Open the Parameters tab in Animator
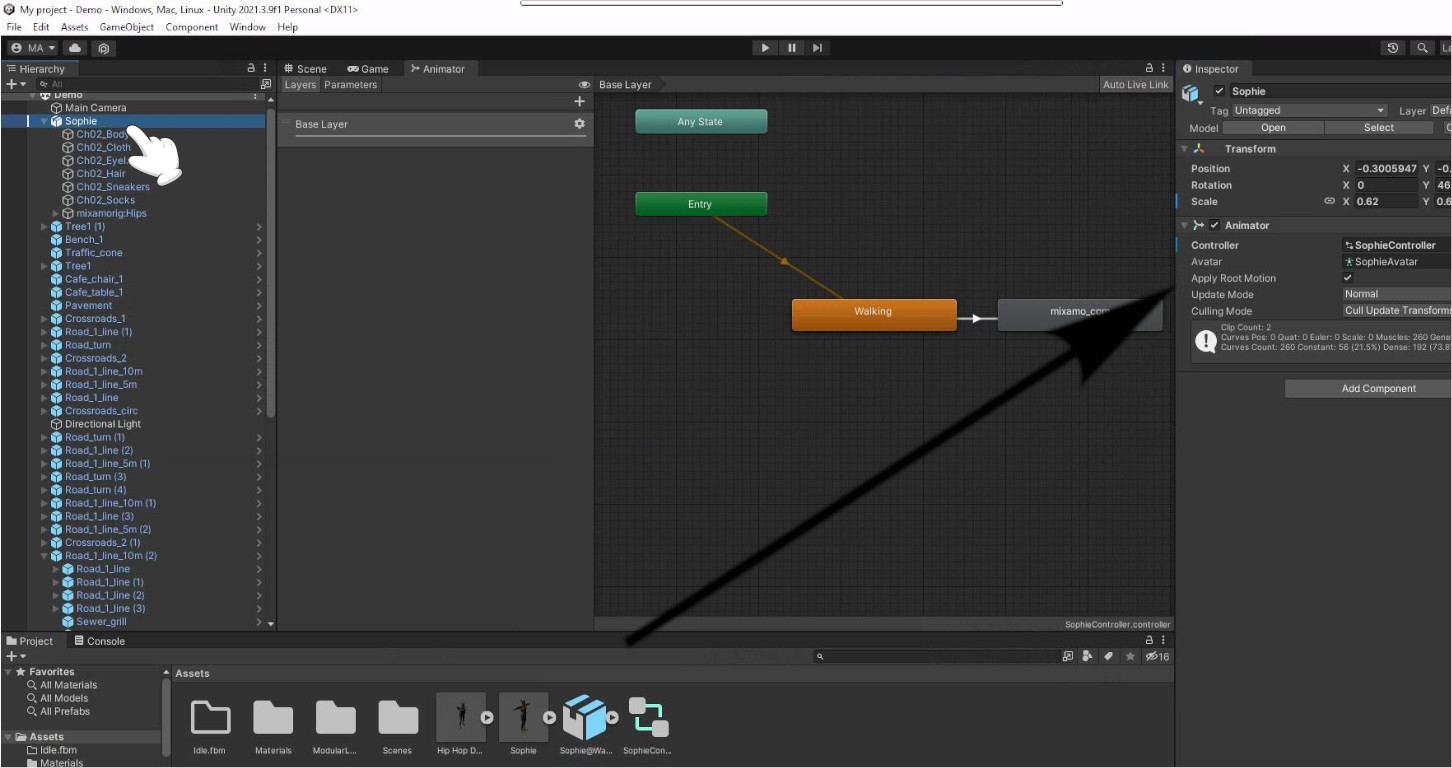Image resolution: width=1452 pixels, height=768 pixels. coord(350,85)
